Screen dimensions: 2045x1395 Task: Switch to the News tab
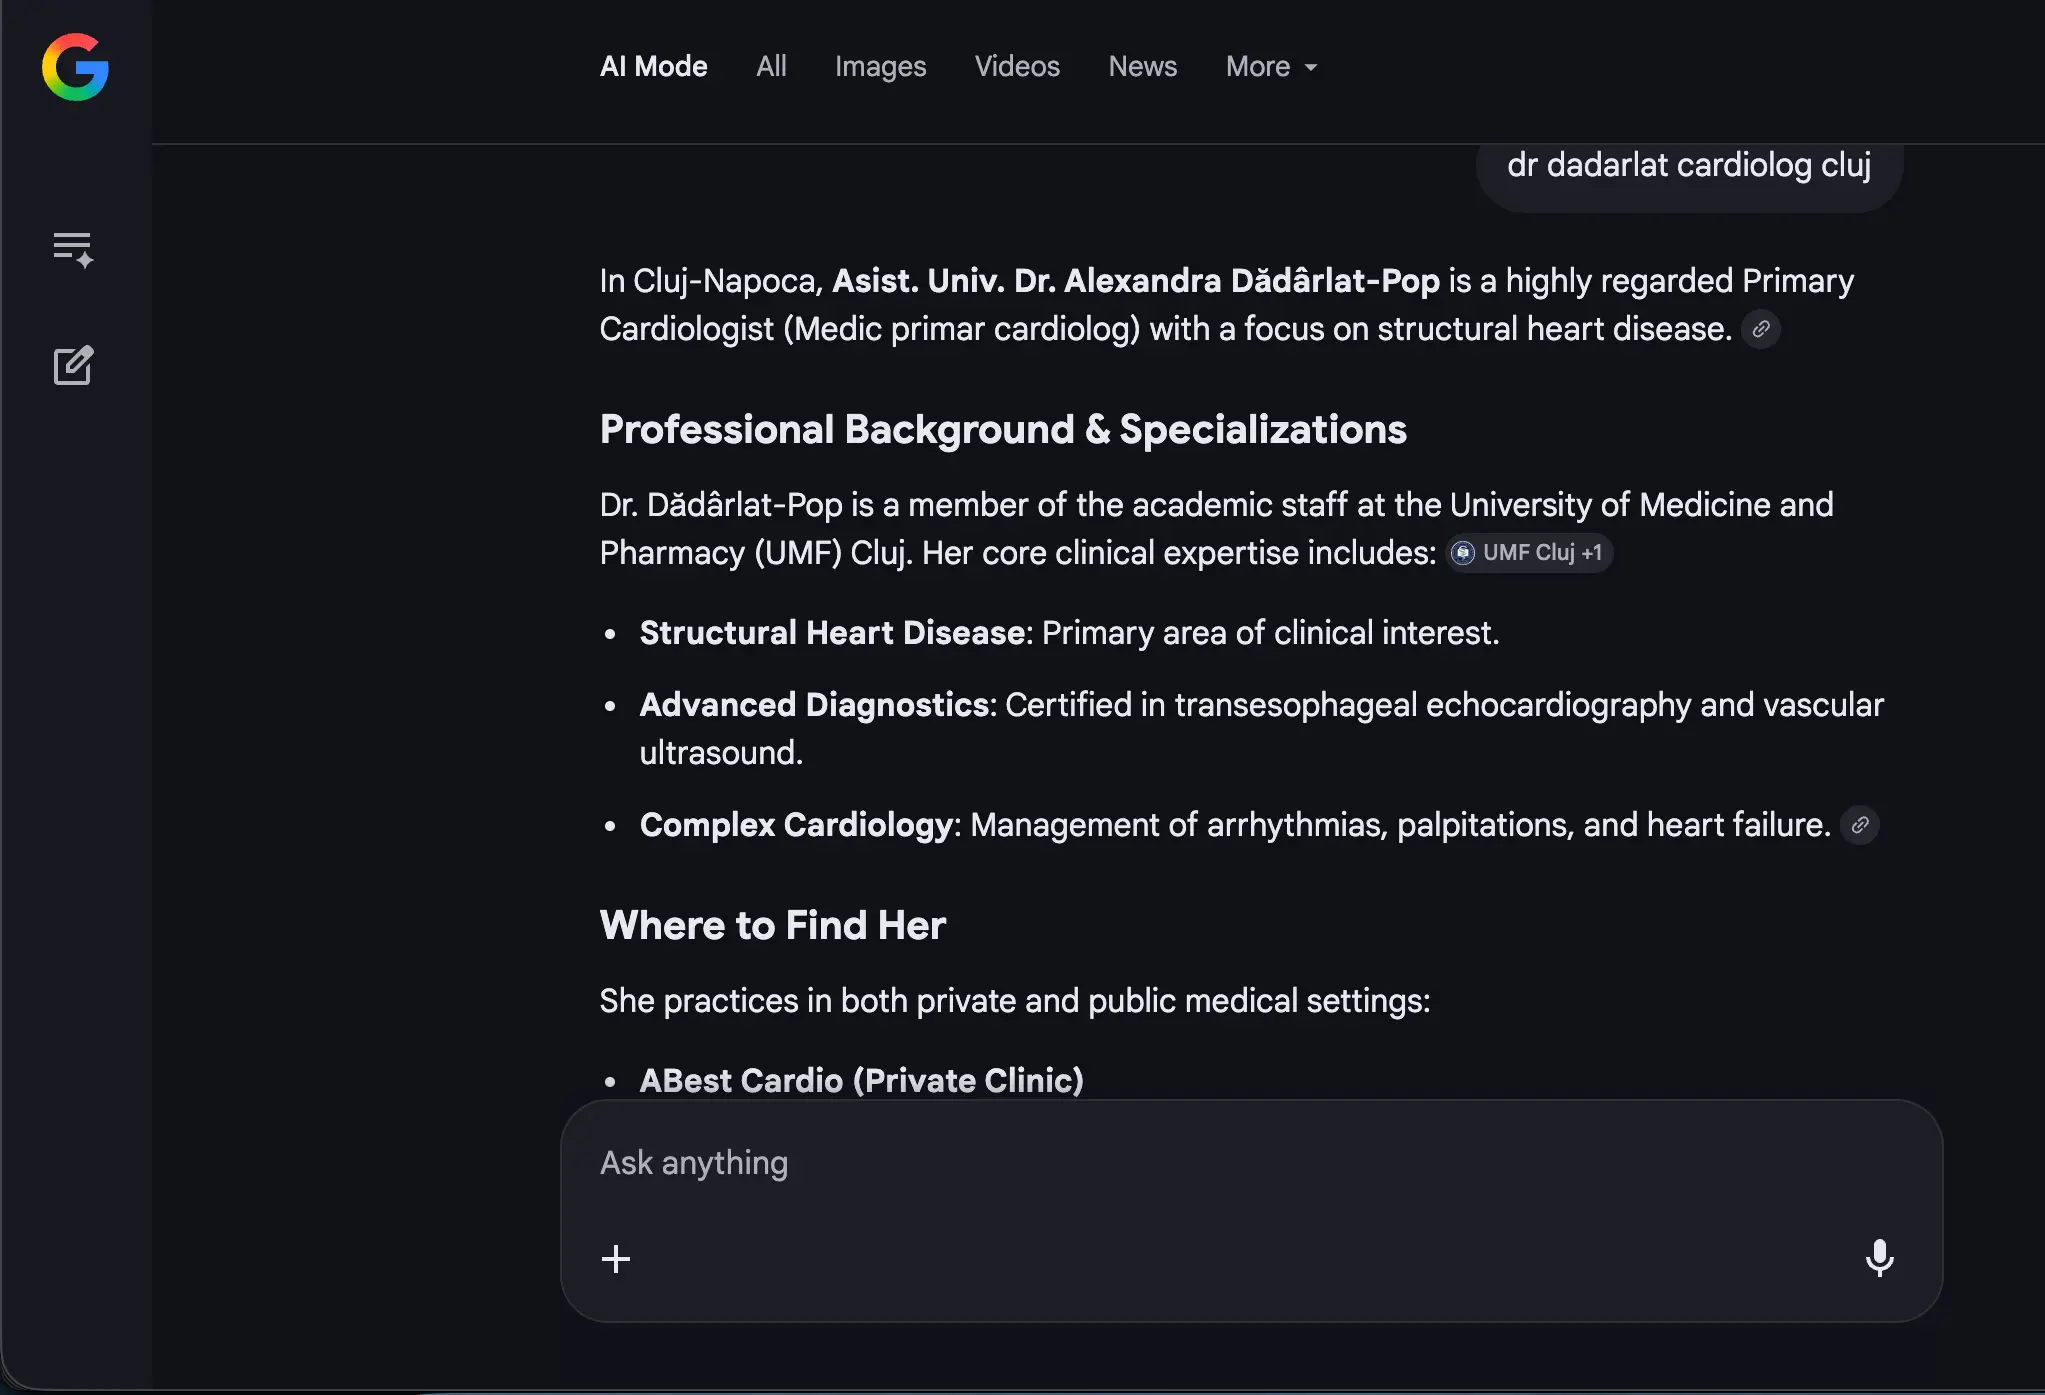[x=1142, y=66]
